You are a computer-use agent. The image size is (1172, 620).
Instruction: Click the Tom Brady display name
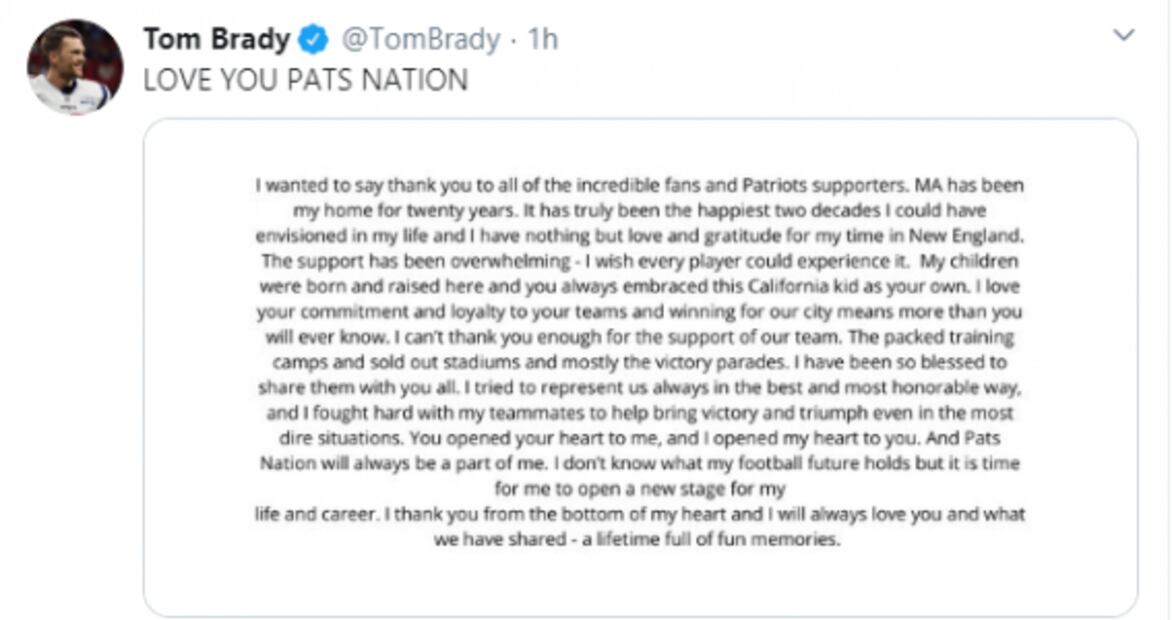(x=216, y=40)
